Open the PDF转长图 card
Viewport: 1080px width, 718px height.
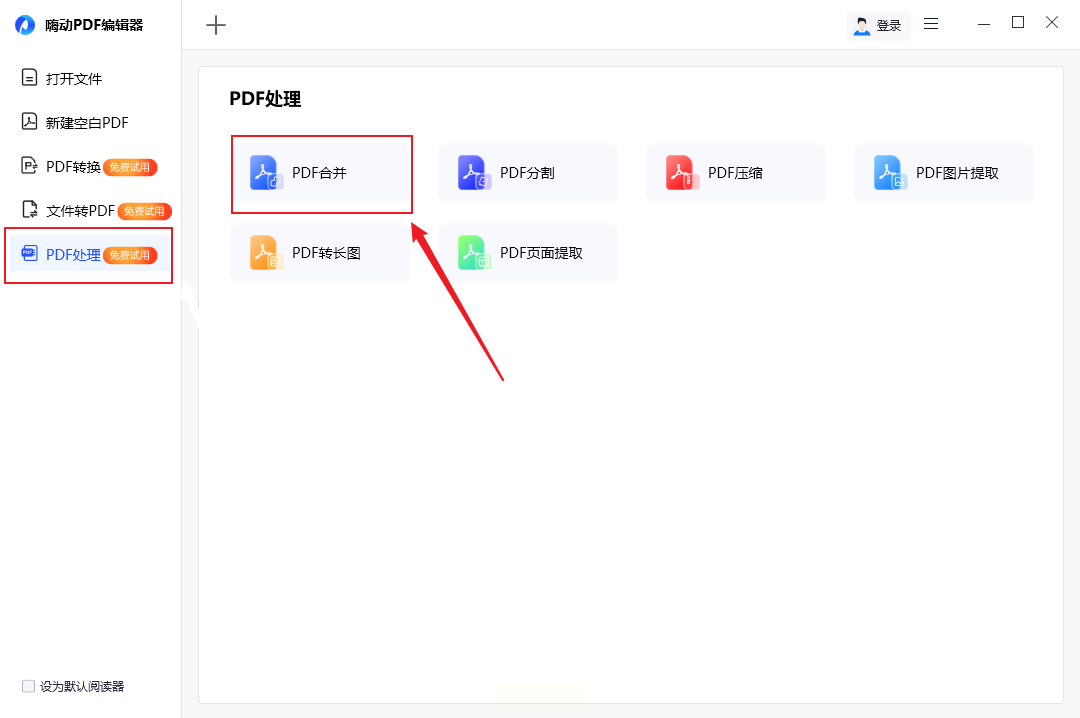(320, 253)
